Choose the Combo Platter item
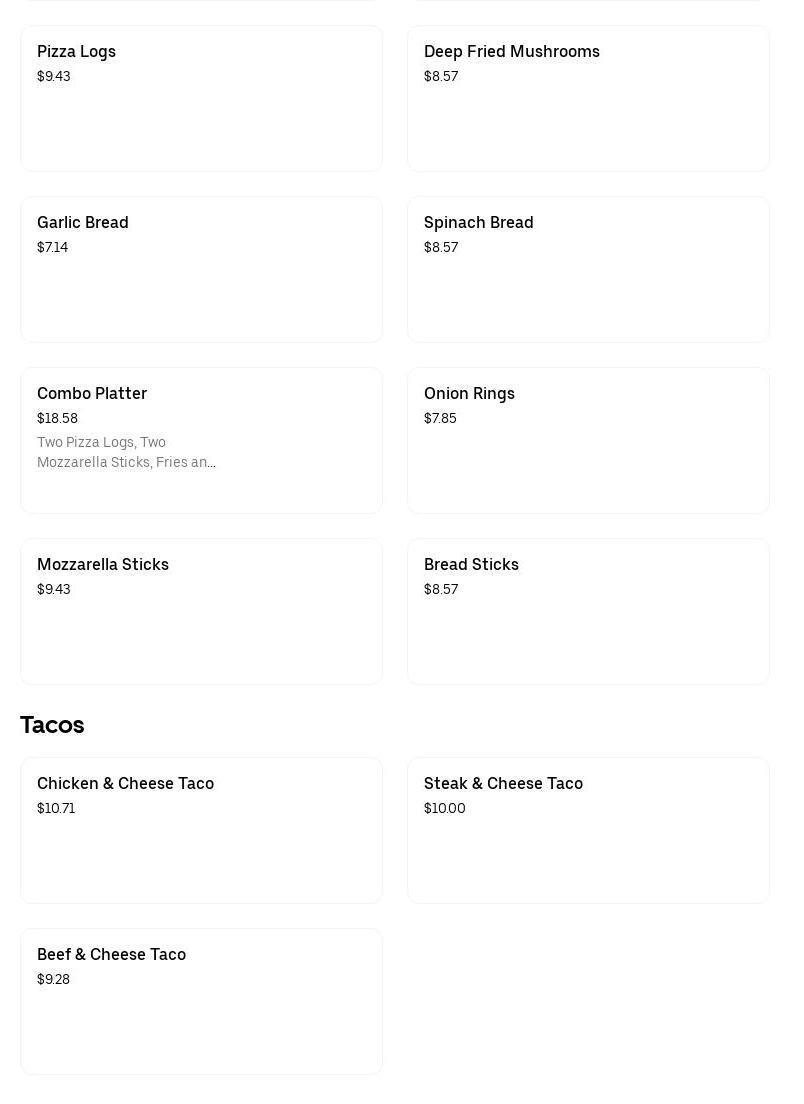 click(x=201, y=440)
